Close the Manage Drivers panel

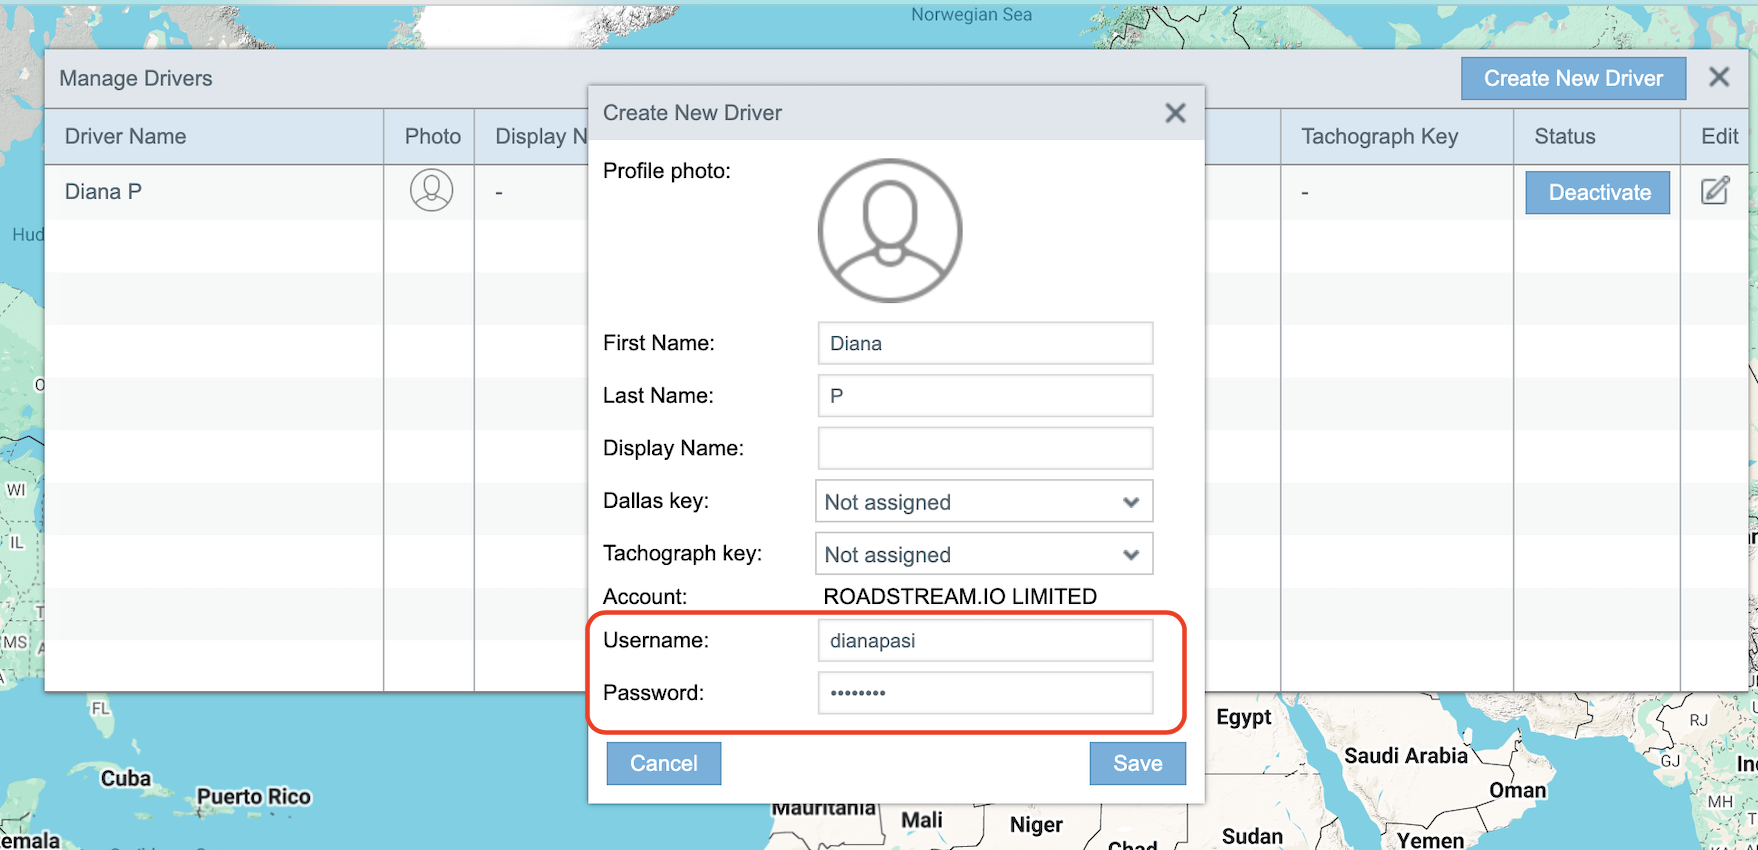(1718, 78)
